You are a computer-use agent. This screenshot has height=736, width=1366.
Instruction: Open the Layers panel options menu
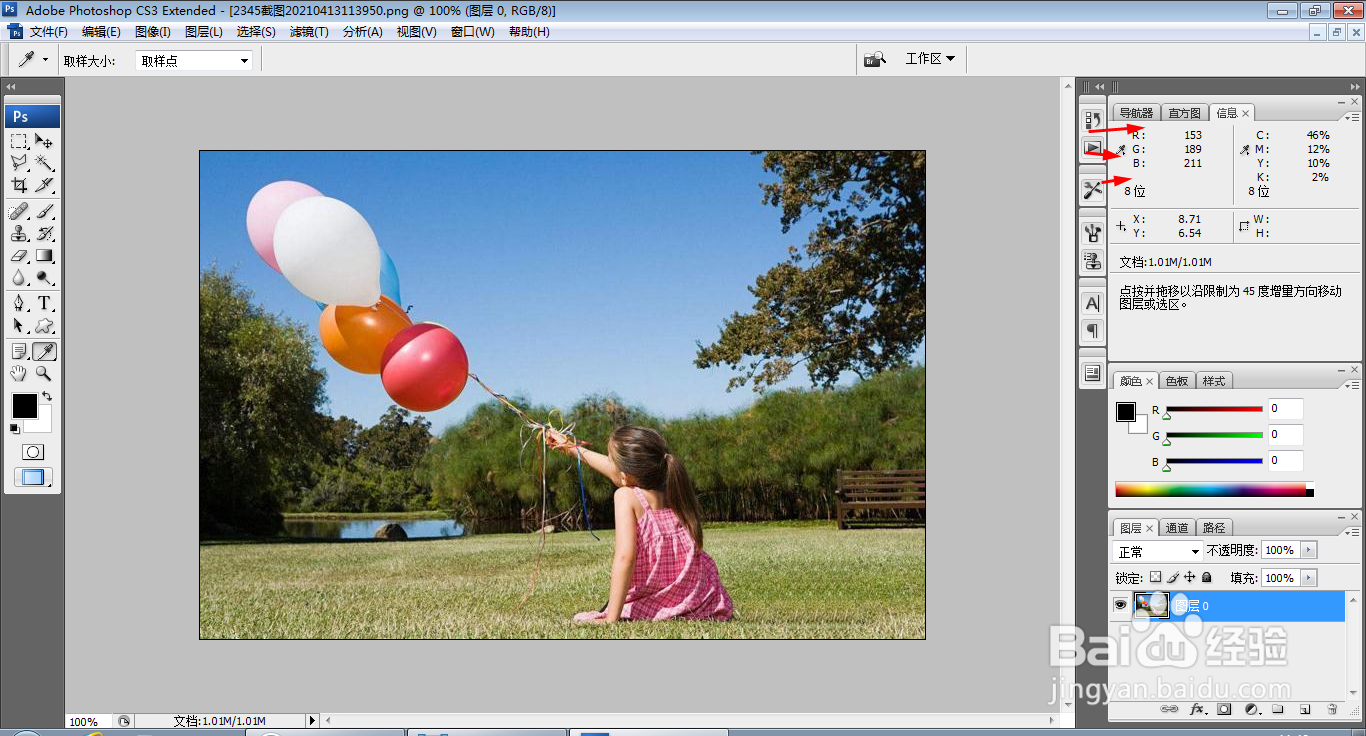point(1354,531)
